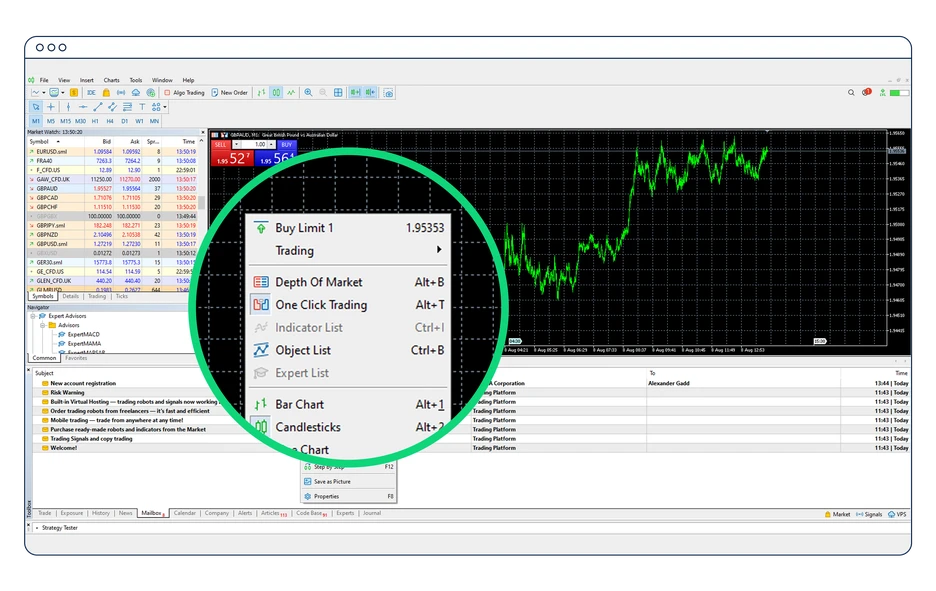Open the signals radio-wave toolbar icon
Image resolution: width=936 pixels, height=591 pixels.
pyautogui.click(x=121, y=93)
